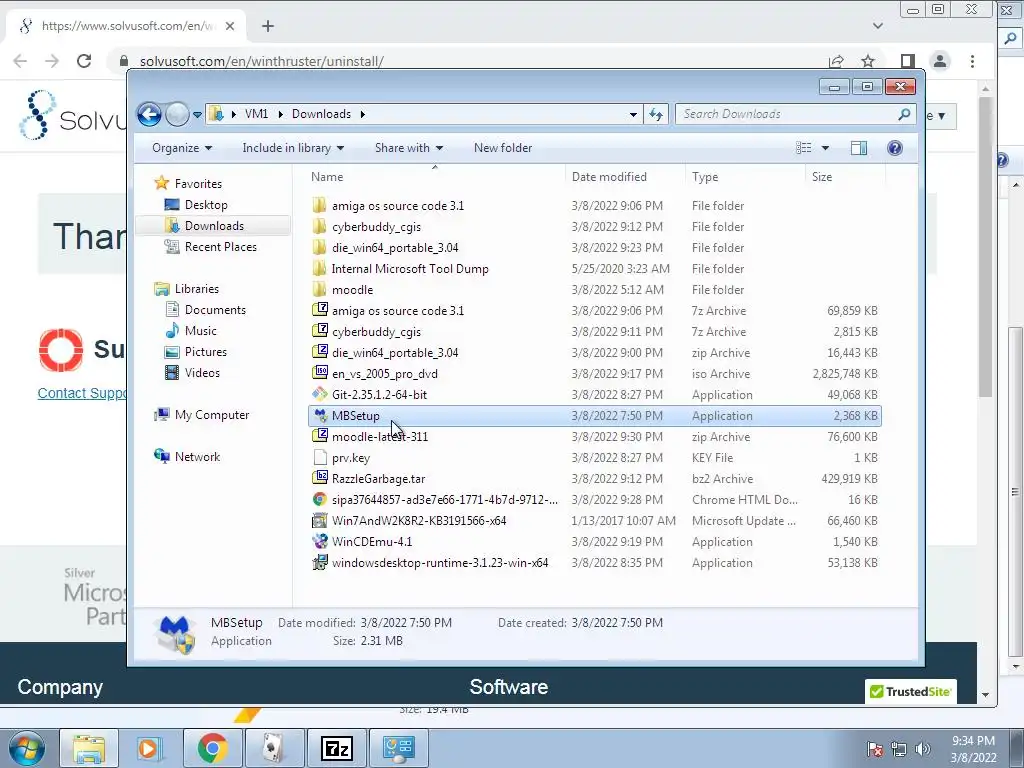This screenshot has width=1024, height=768.
Task: Open Documents library
Action: point(215,310)
